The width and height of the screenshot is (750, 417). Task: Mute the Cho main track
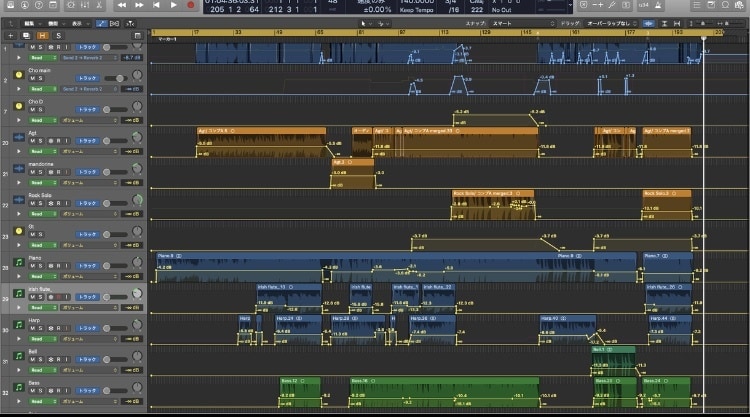coord(33,78)
